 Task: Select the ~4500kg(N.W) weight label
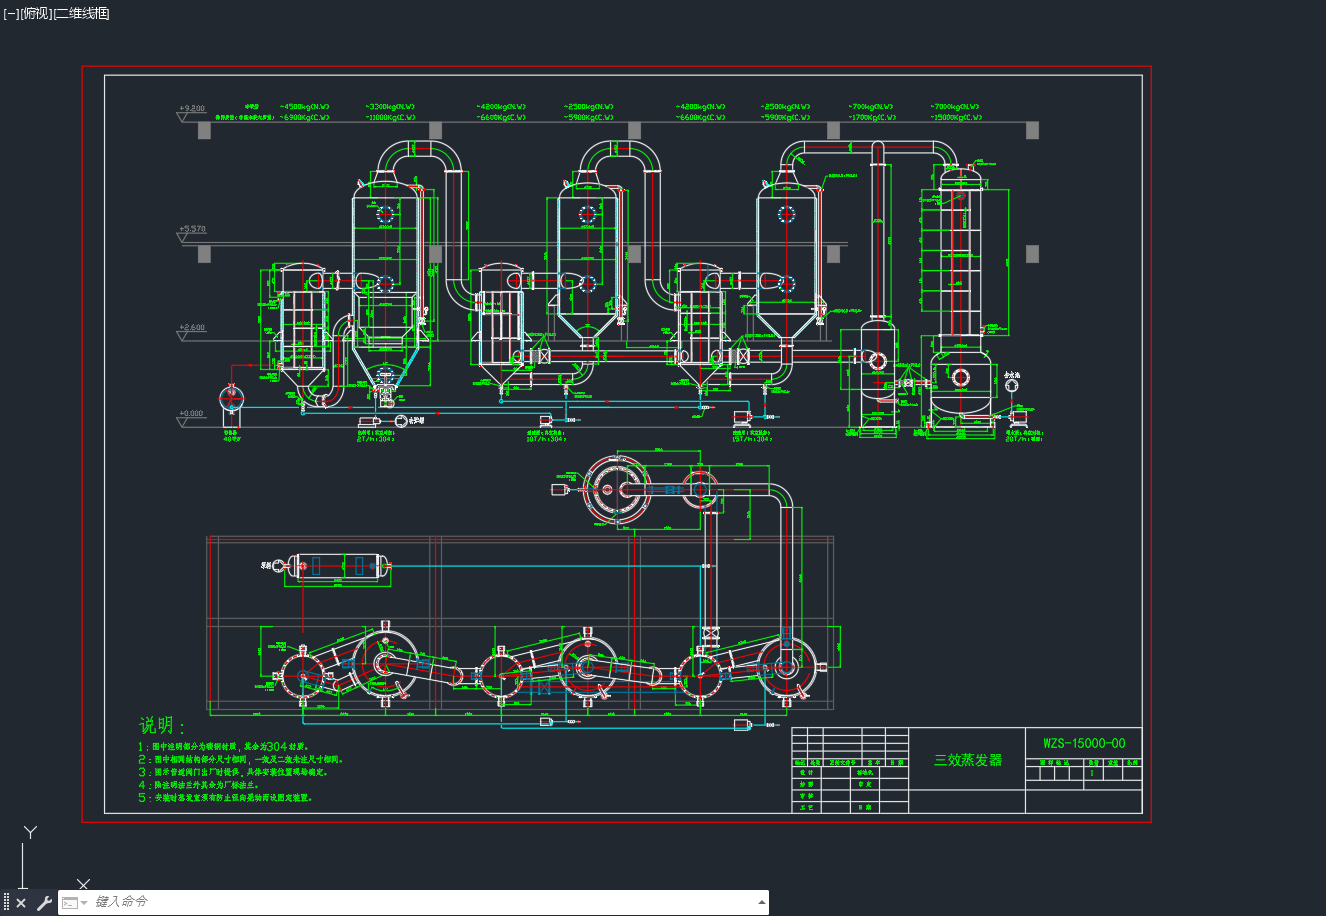[x=305, y=106]
